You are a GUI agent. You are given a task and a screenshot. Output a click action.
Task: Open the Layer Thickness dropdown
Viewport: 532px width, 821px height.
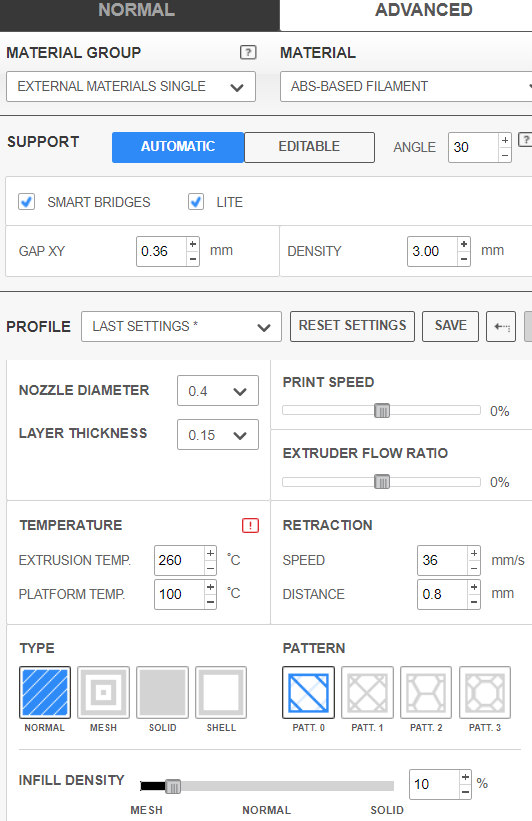click(218, 435)
